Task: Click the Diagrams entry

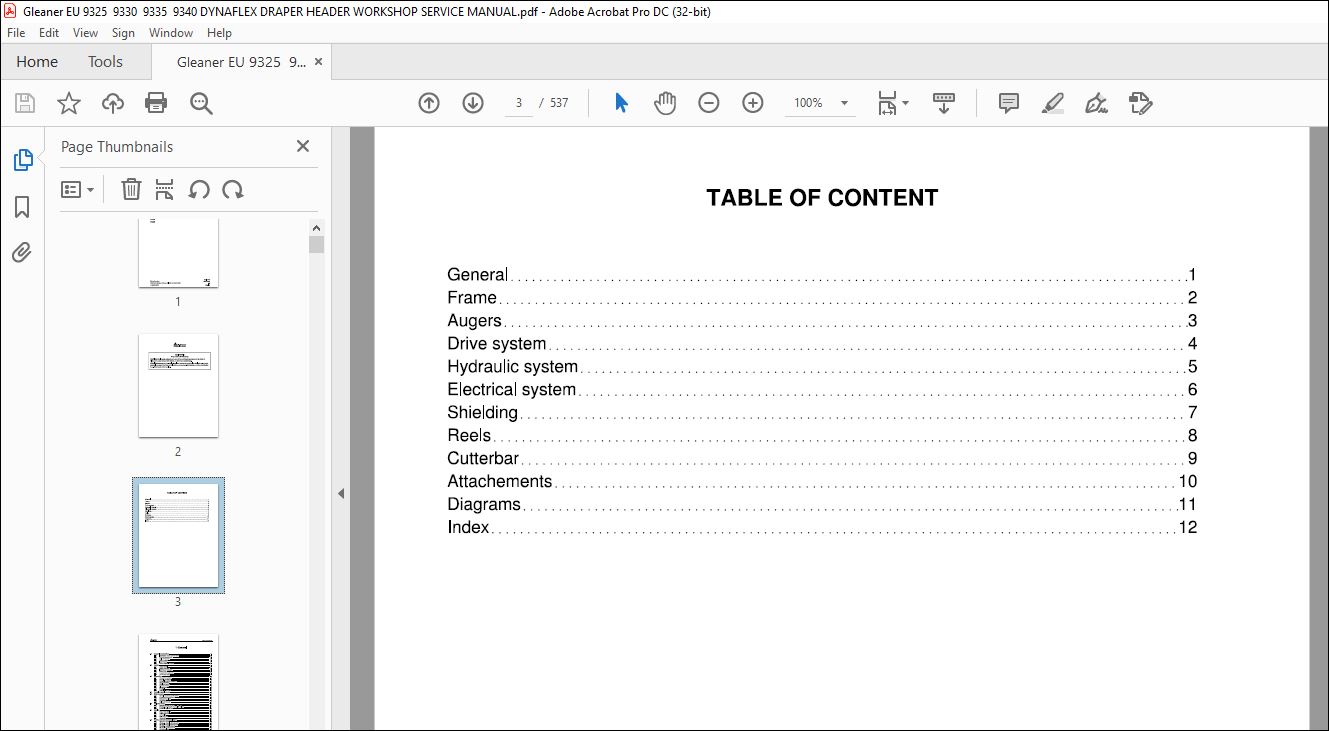Action: click(x=822, y=505)
